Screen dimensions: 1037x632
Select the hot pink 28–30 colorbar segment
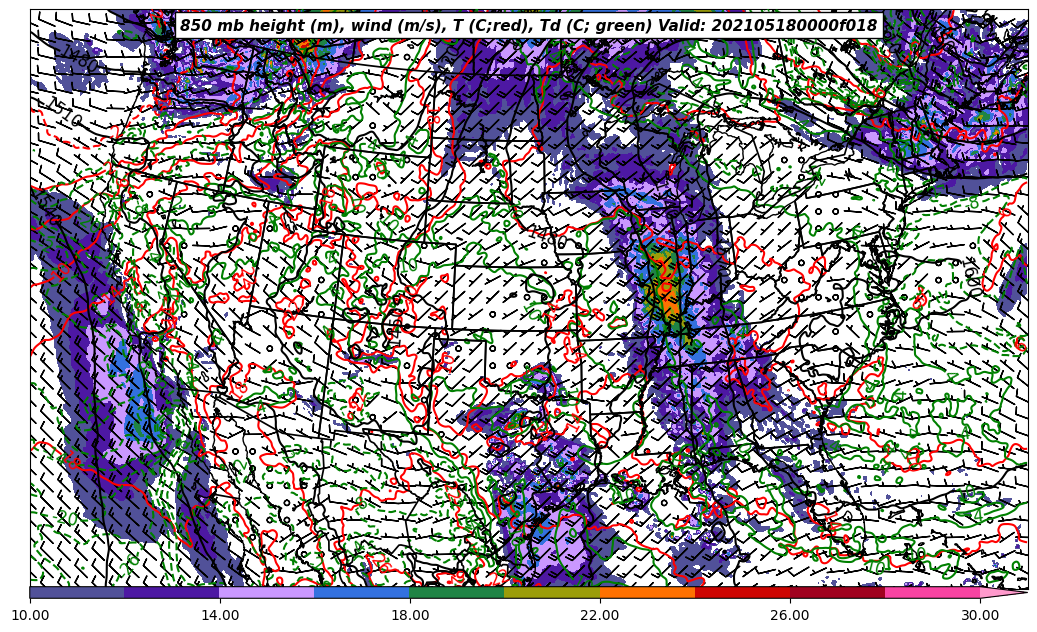coord(933,592)
